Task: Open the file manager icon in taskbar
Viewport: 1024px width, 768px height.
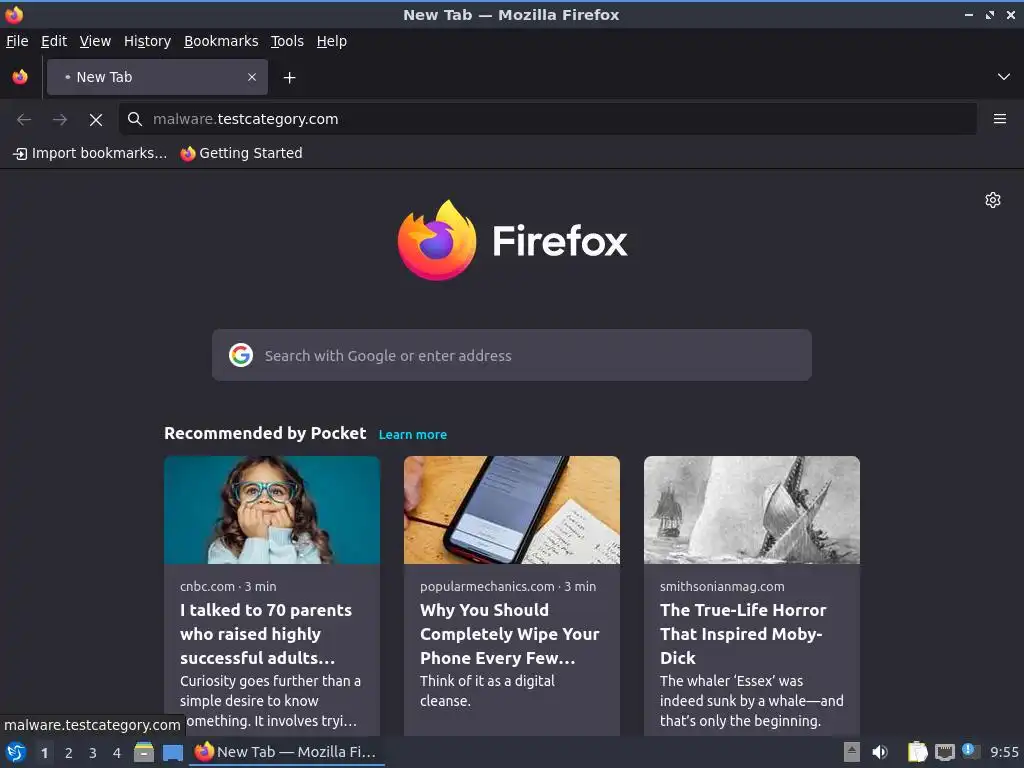Action: (x=144, y=752)
